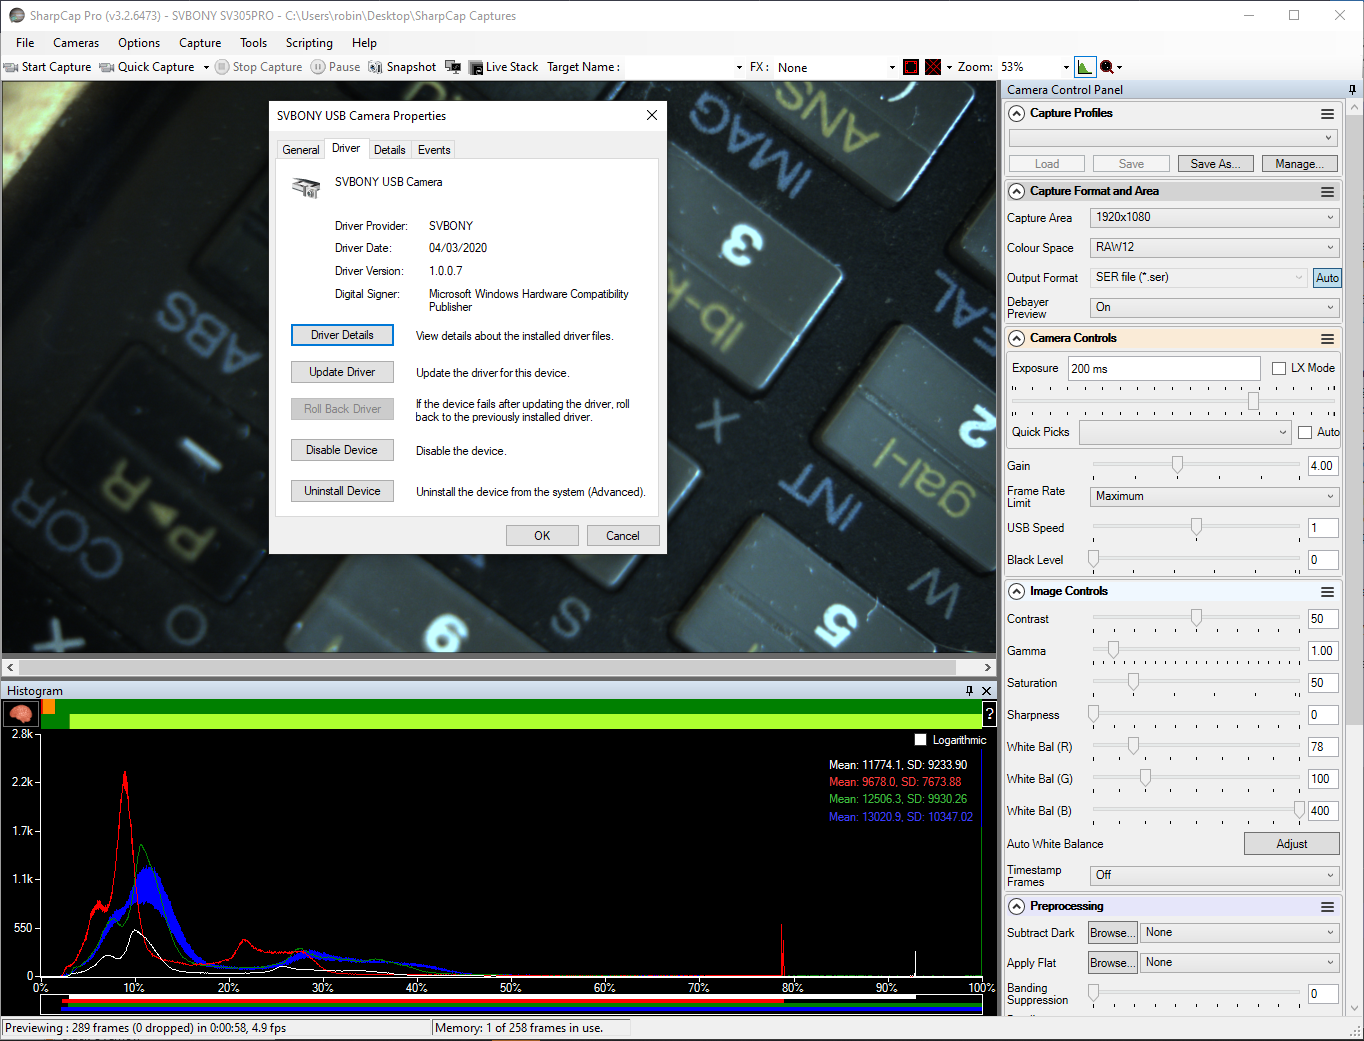Viewport: 1364px width, 1041px height.
Task: Enable the Auto exposure checkbox
Action: (1305, 432)
